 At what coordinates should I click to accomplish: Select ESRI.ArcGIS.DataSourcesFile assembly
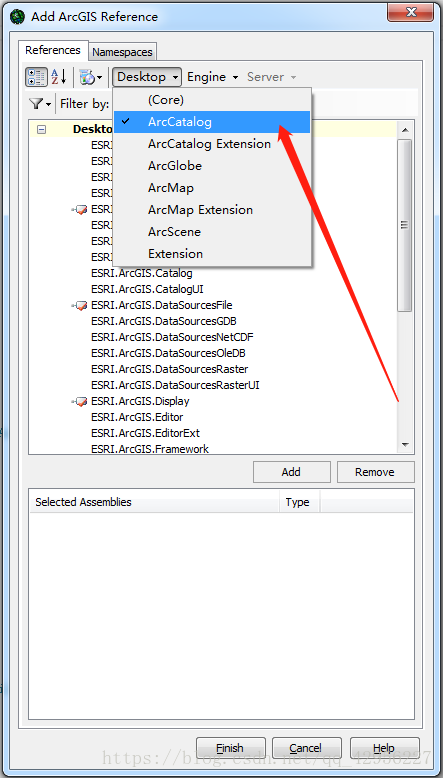pyautogui.click(x=162, y=305)
